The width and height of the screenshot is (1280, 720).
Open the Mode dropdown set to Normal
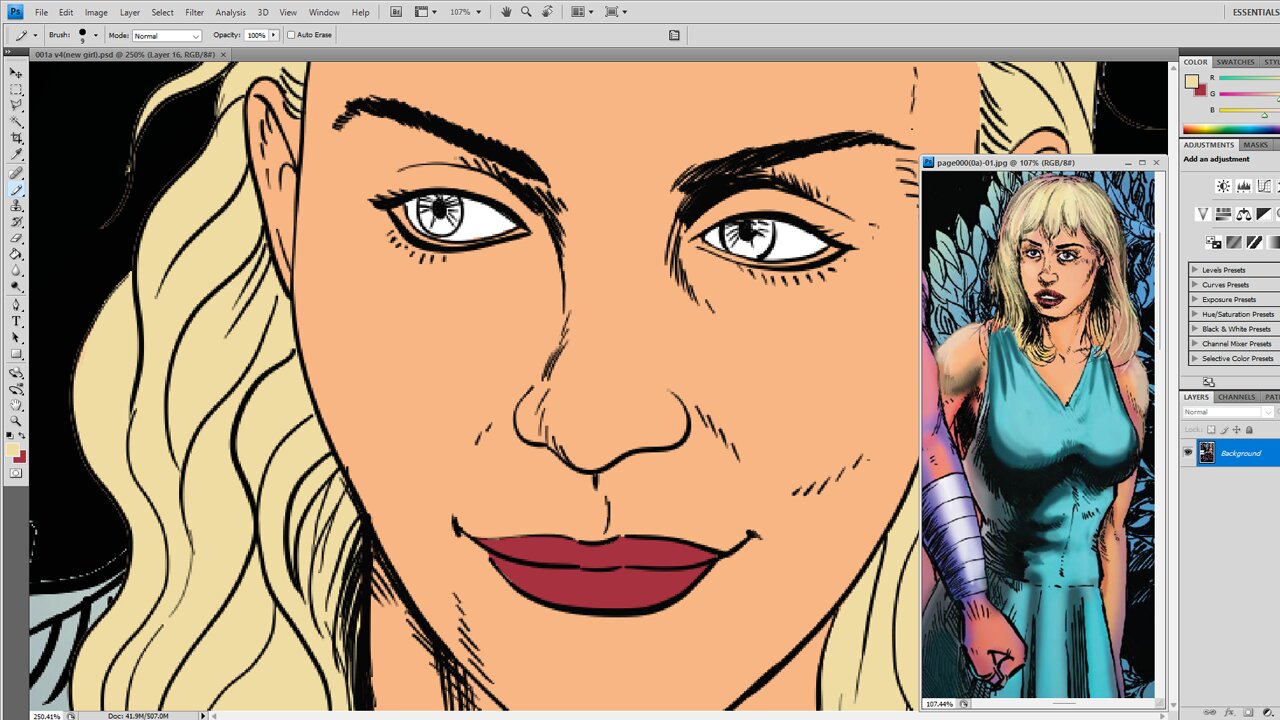(167, 35)
